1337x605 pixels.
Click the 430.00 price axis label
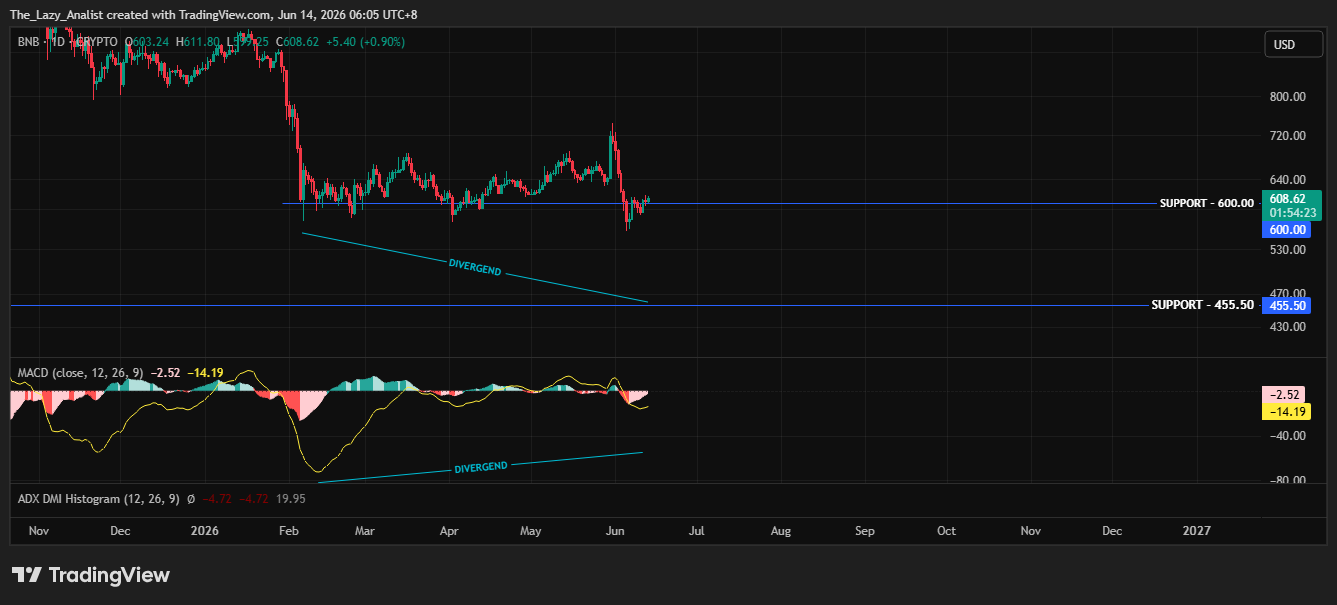1288,327
